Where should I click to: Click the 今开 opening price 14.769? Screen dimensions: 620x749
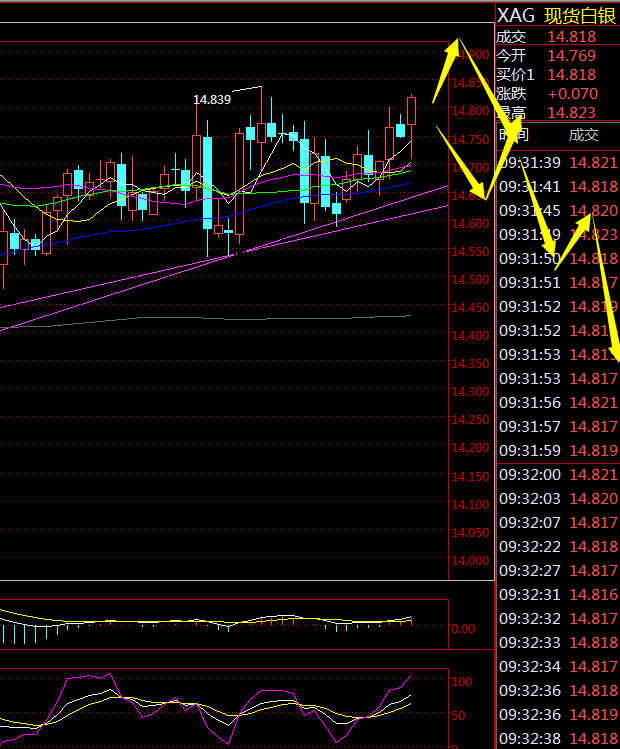pos(572,56)
